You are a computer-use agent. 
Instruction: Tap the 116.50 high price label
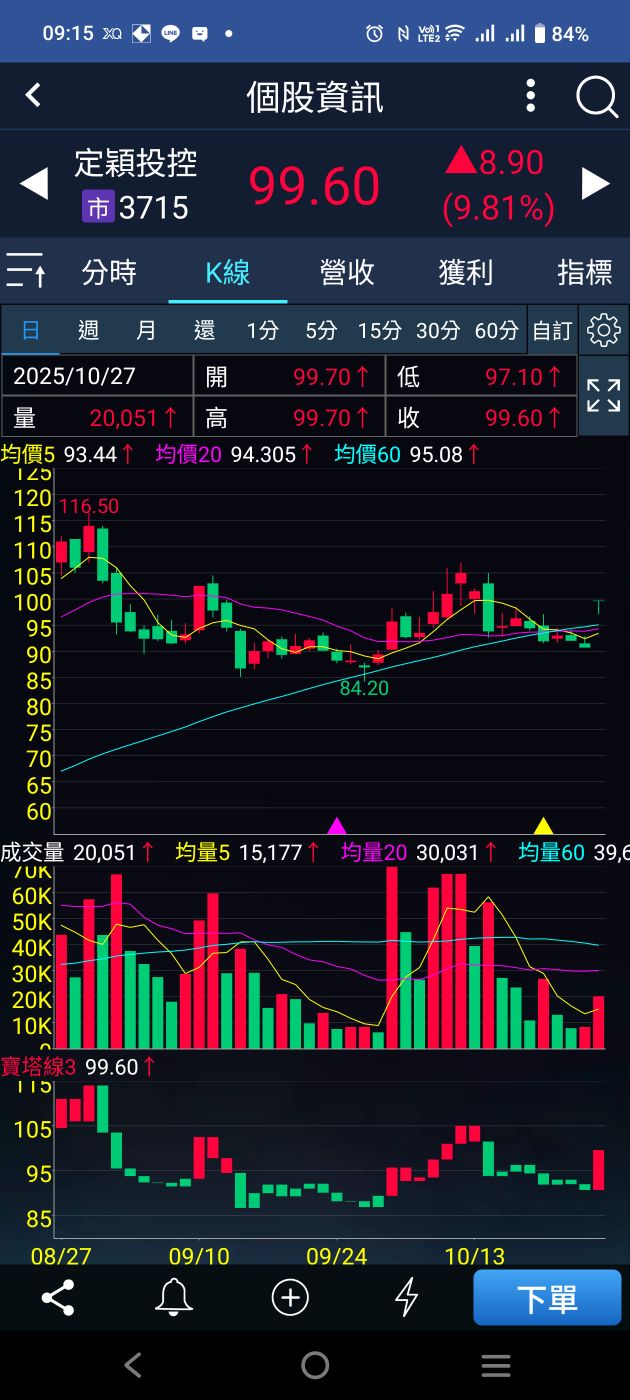point(88,506)
